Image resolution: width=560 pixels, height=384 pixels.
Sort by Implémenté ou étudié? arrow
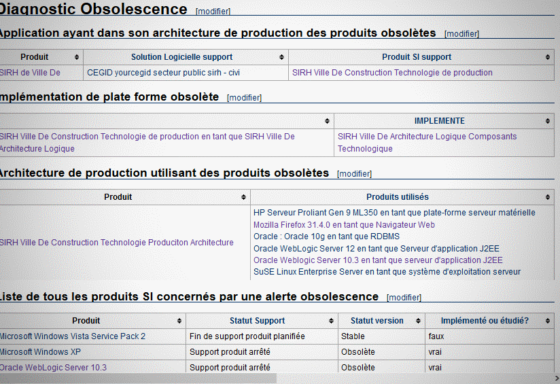(x=548, y=321)
